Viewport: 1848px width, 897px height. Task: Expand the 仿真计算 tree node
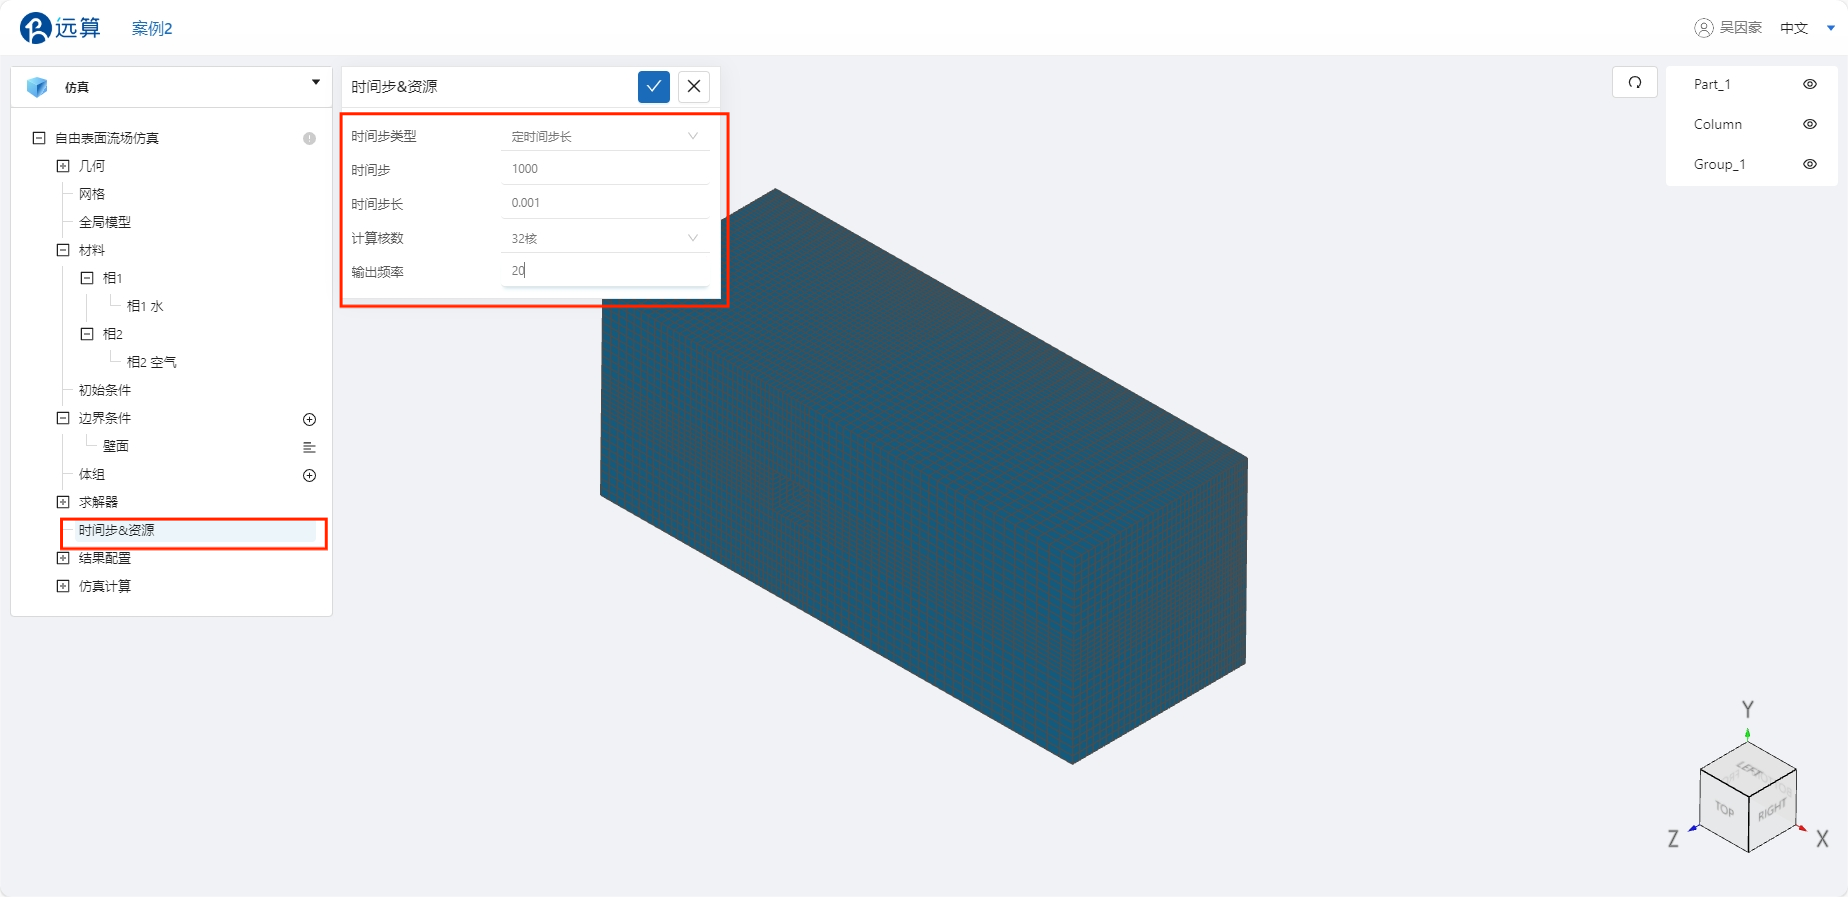(x=63, y=586)
